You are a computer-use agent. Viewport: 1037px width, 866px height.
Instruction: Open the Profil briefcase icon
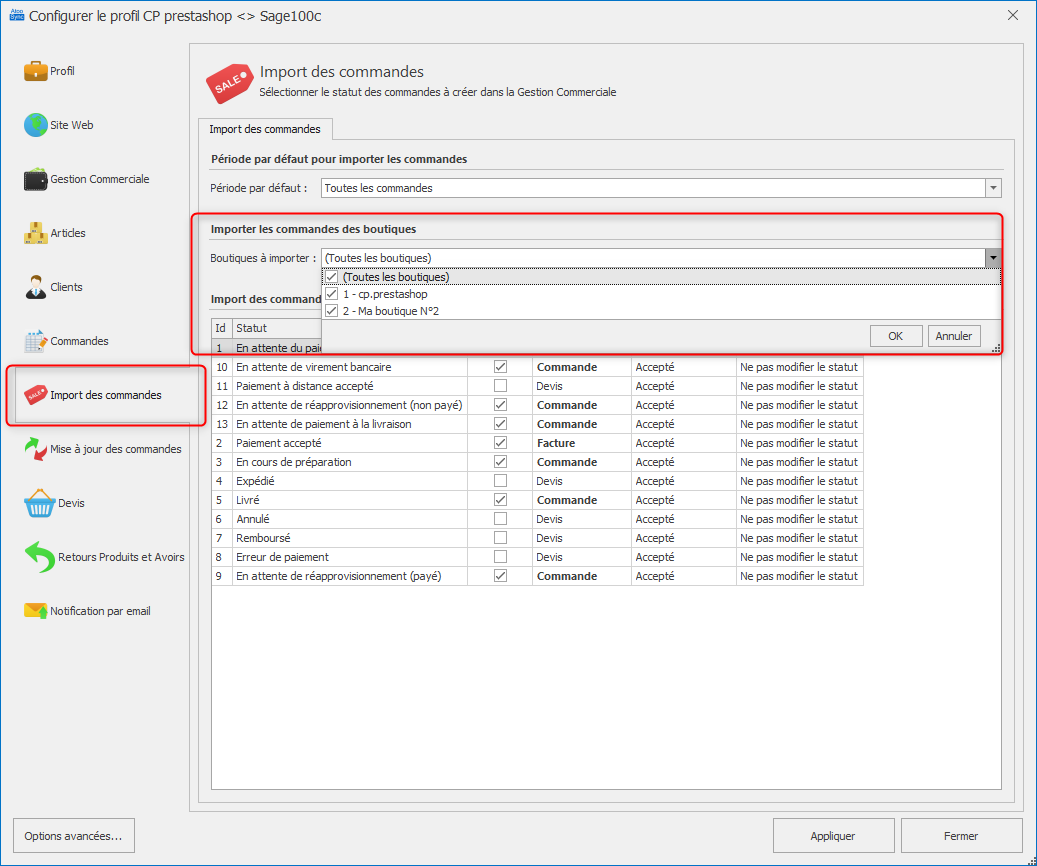pyautogui.click(x=35, y=71)
